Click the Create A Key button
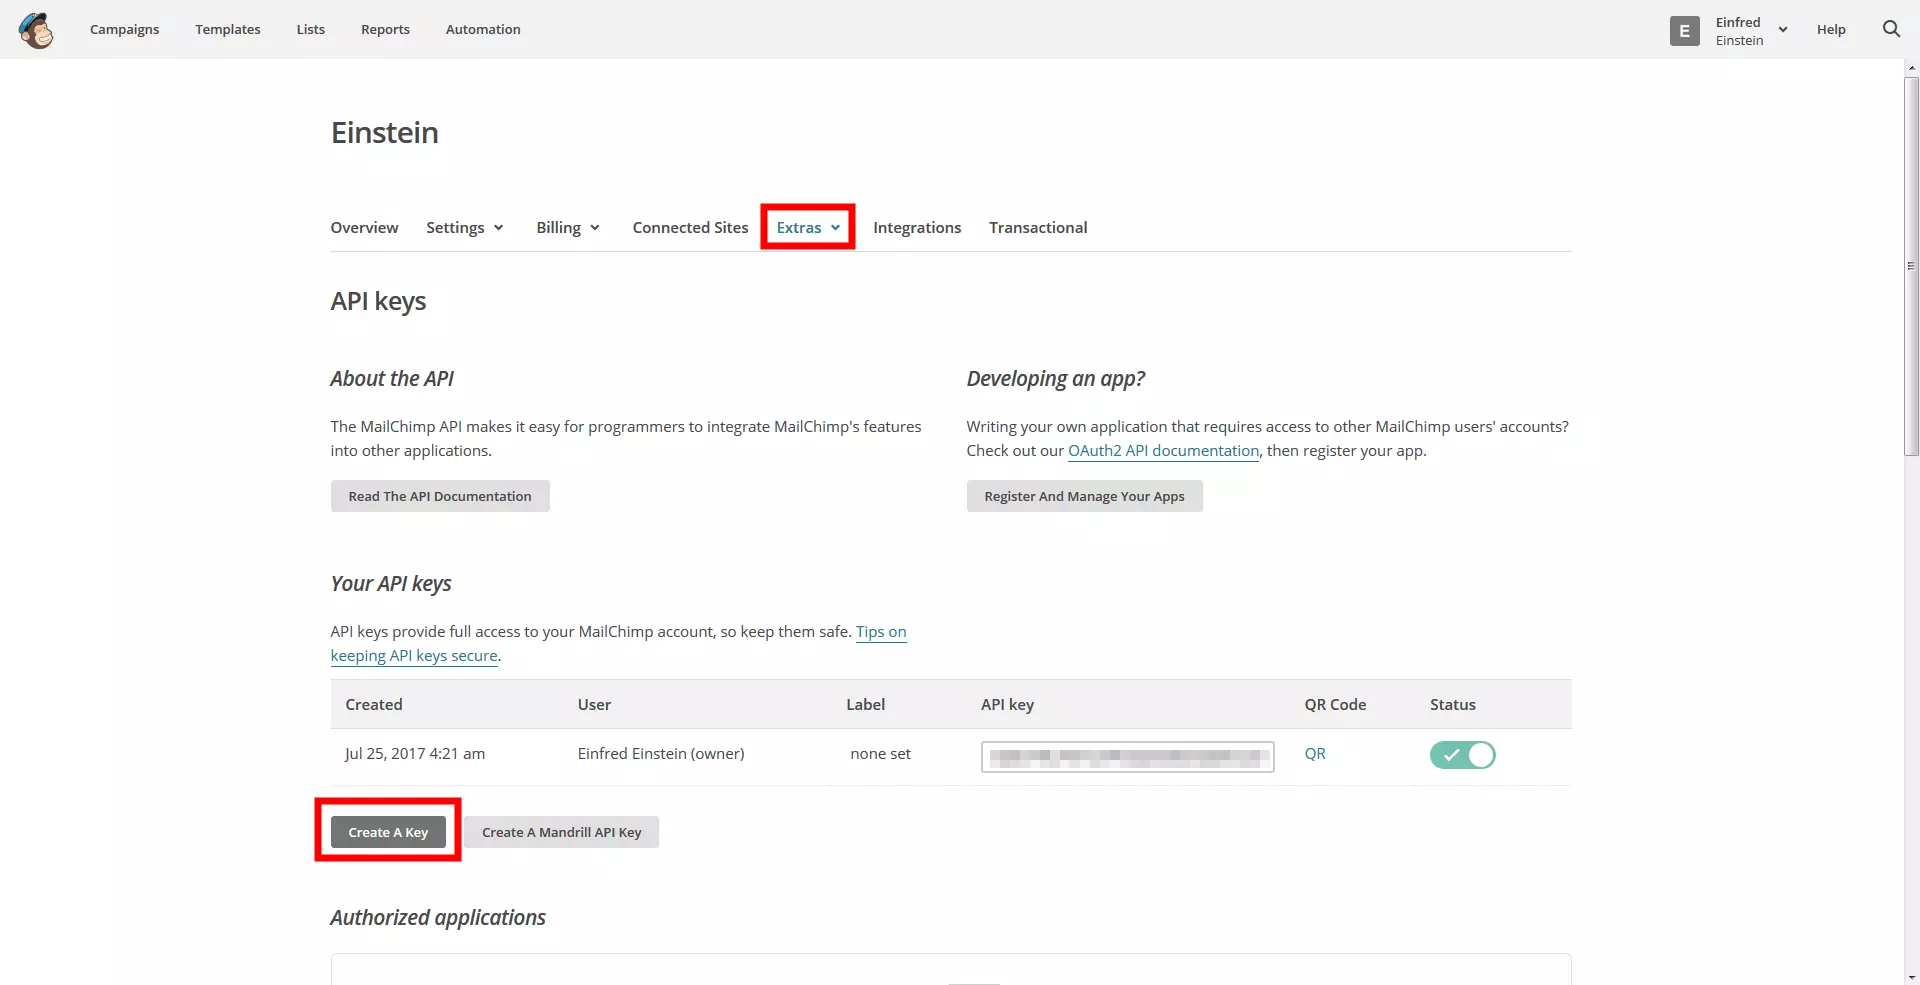 (388, 832)
